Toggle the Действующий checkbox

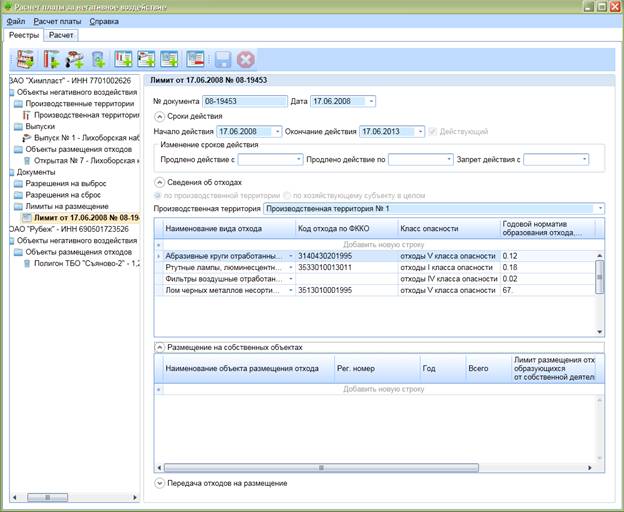433,132
